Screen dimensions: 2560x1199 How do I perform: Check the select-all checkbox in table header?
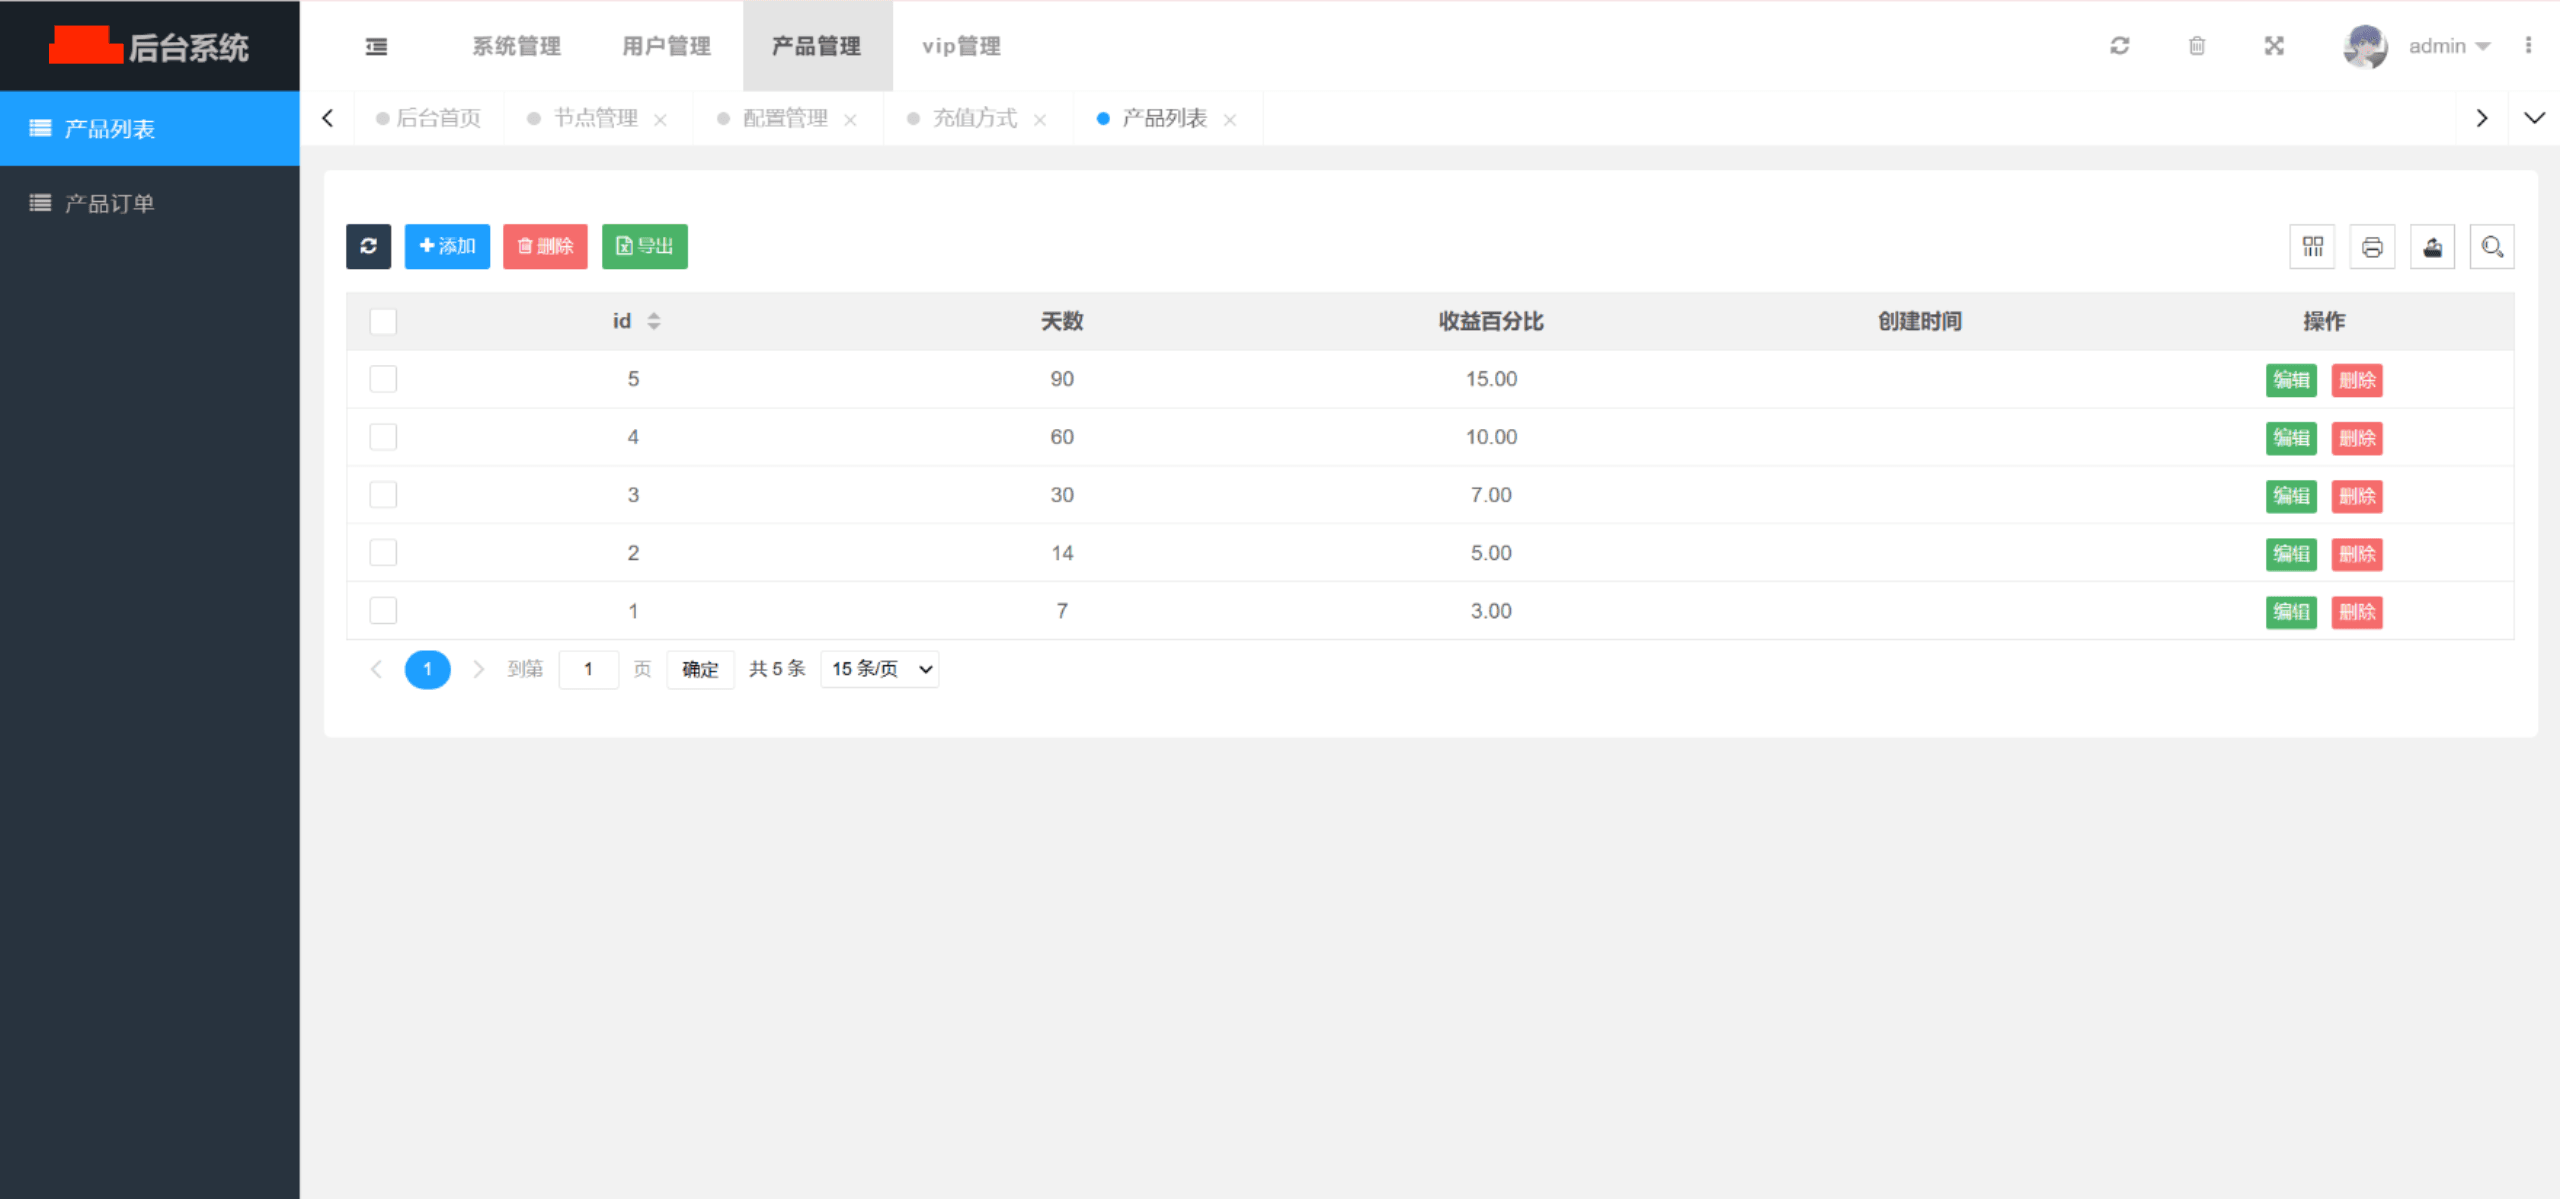(x=383, y=321)
